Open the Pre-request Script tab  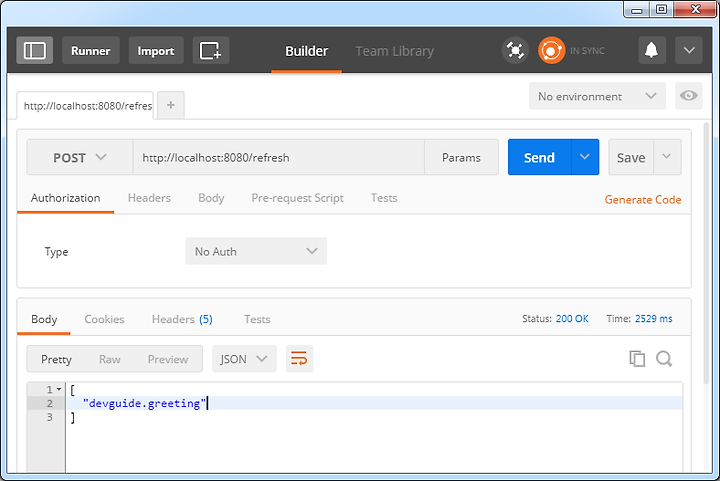(297, 198)
